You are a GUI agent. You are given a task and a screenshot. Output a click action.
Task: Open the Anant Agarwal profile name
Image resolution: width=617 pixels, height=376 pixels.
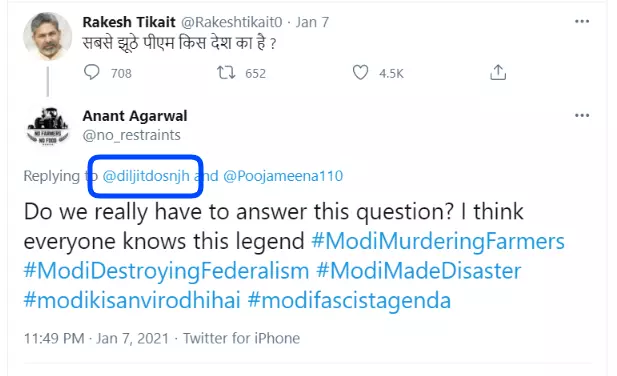[135, 116]
